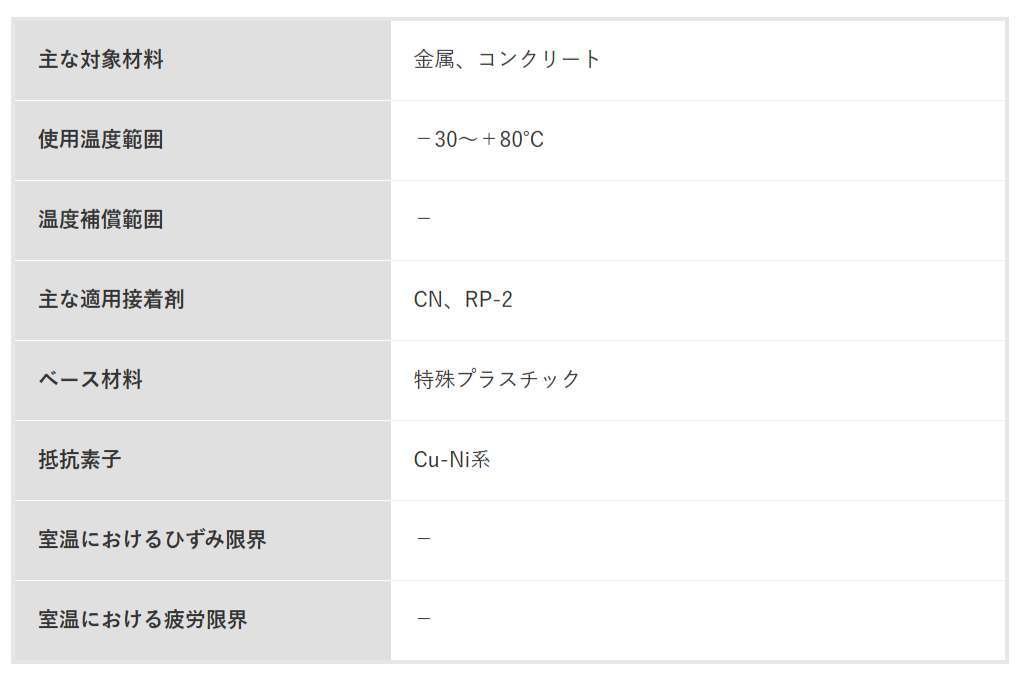Image resolution: width=1018 pixels, height=681 pixels.
Task: Select the 特殊プラスチック value text
Action: [497, 379]
